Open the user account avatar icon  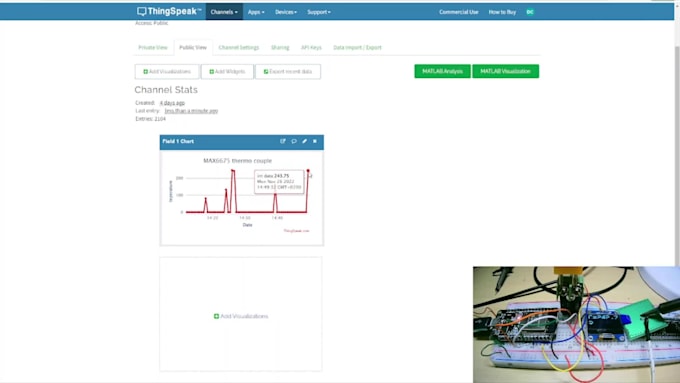pyautogui.click(x=530, y=12)
